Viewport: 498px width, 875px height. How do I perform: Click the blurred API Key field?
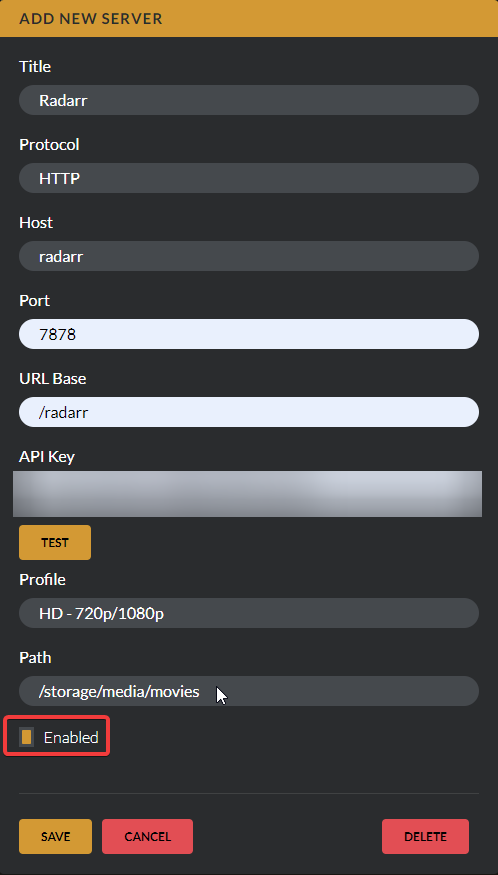247,494
